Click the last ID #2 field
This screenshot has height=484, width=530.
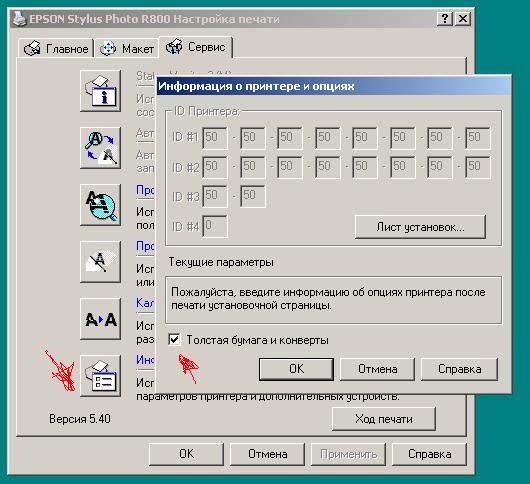click(478, 167)
